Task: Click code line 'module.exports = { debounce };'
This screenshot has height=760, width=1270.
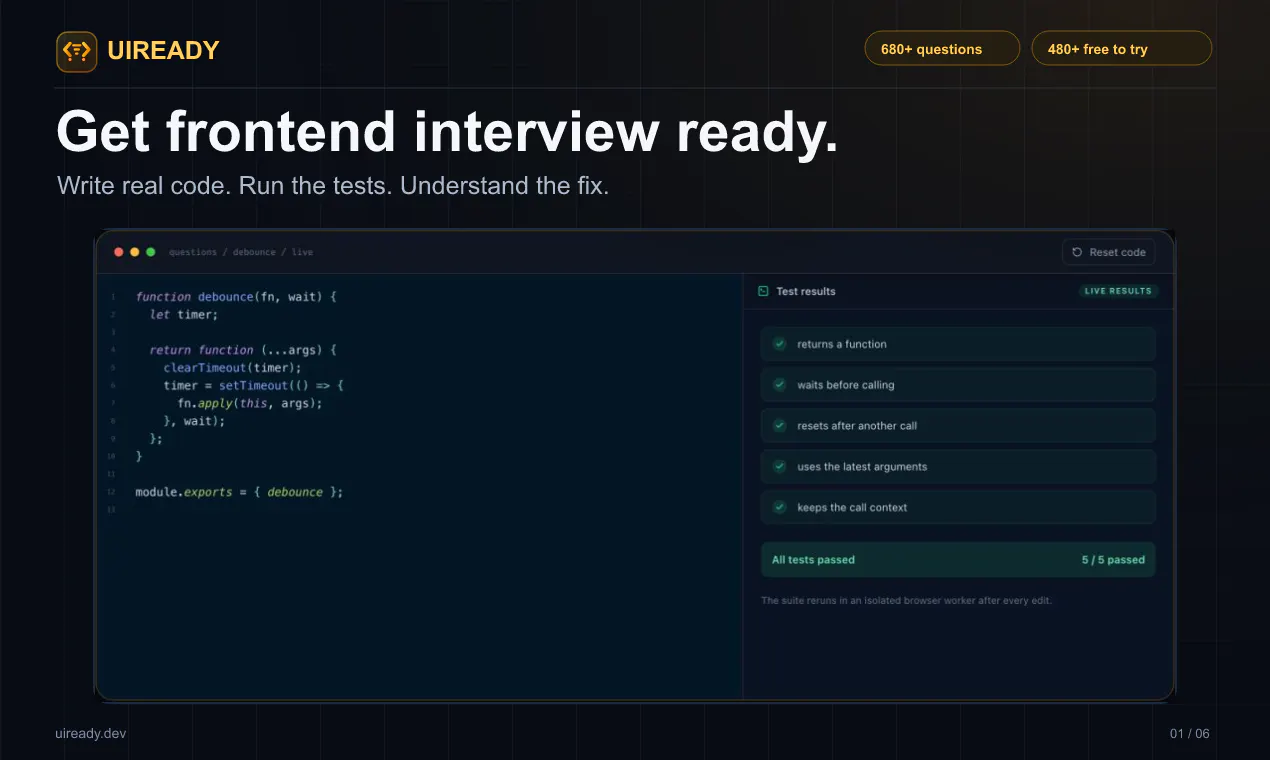Action: click(x=239, y=492)
